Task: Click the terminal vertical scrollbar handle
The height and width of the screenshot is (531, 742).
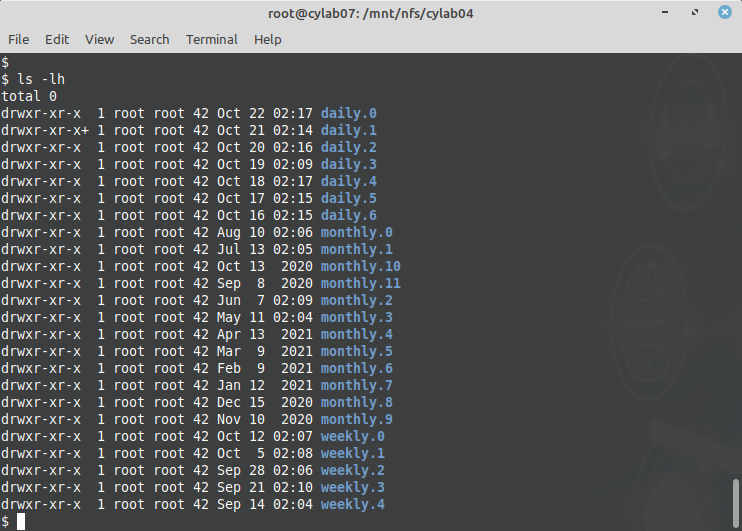Action: click(735, 503)
